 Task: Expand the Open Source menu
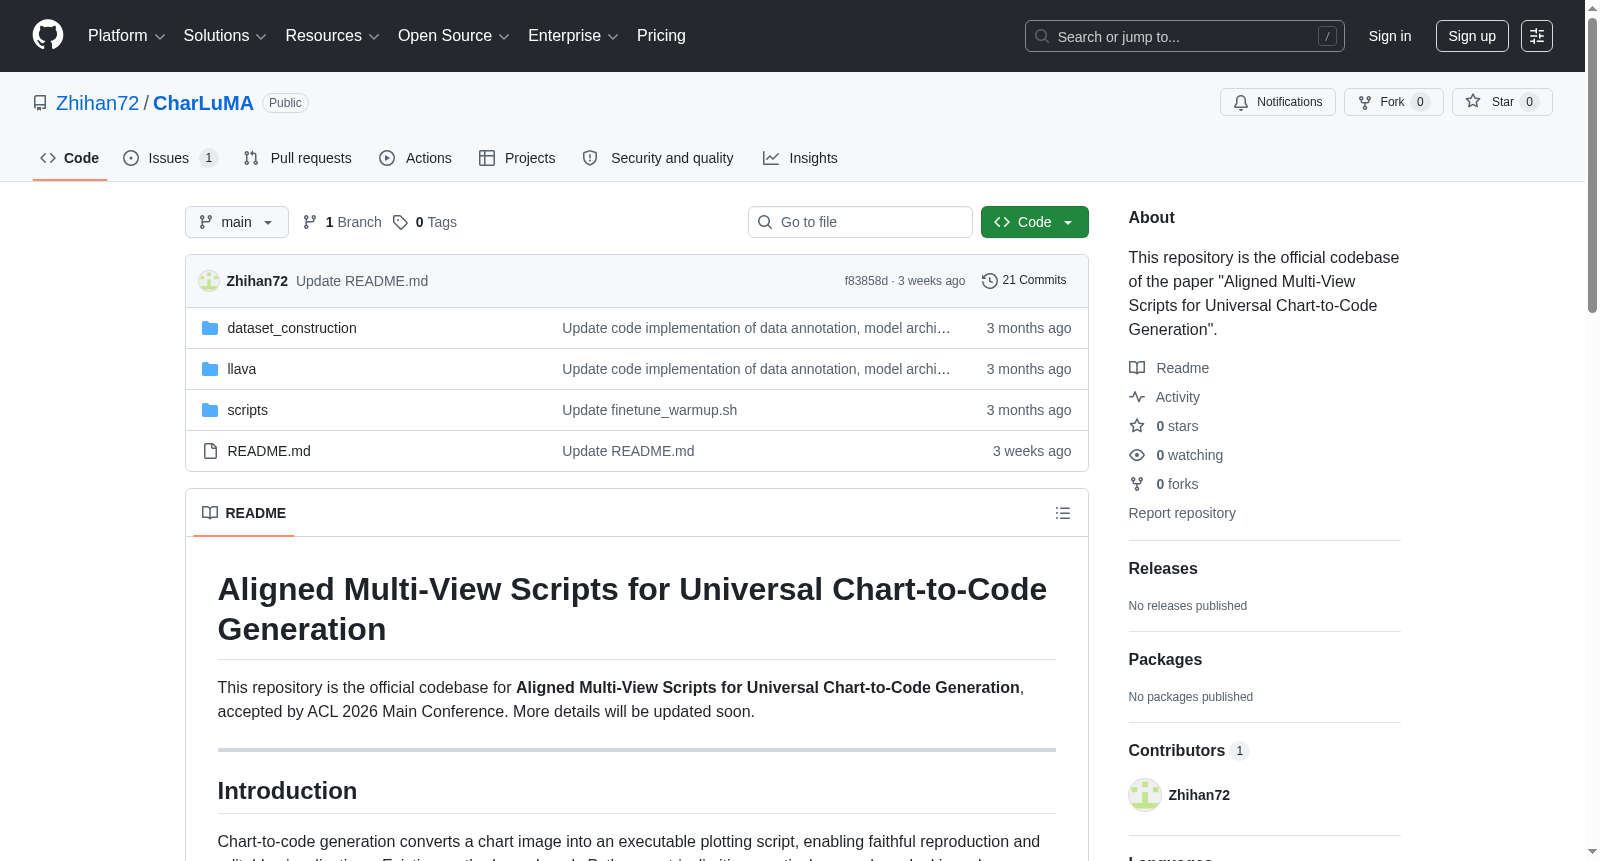pyautogui.click(x=454, y=36)
